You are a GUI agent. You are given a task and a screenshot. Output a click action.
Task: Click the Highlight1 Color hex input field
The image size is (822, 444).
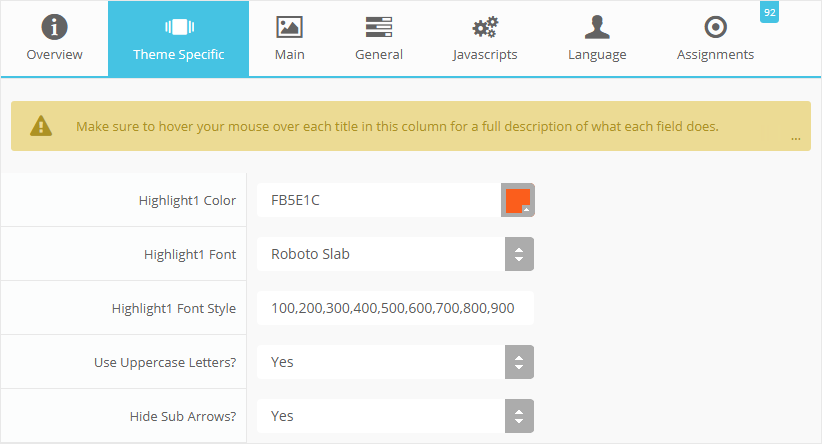coord(378,200)
